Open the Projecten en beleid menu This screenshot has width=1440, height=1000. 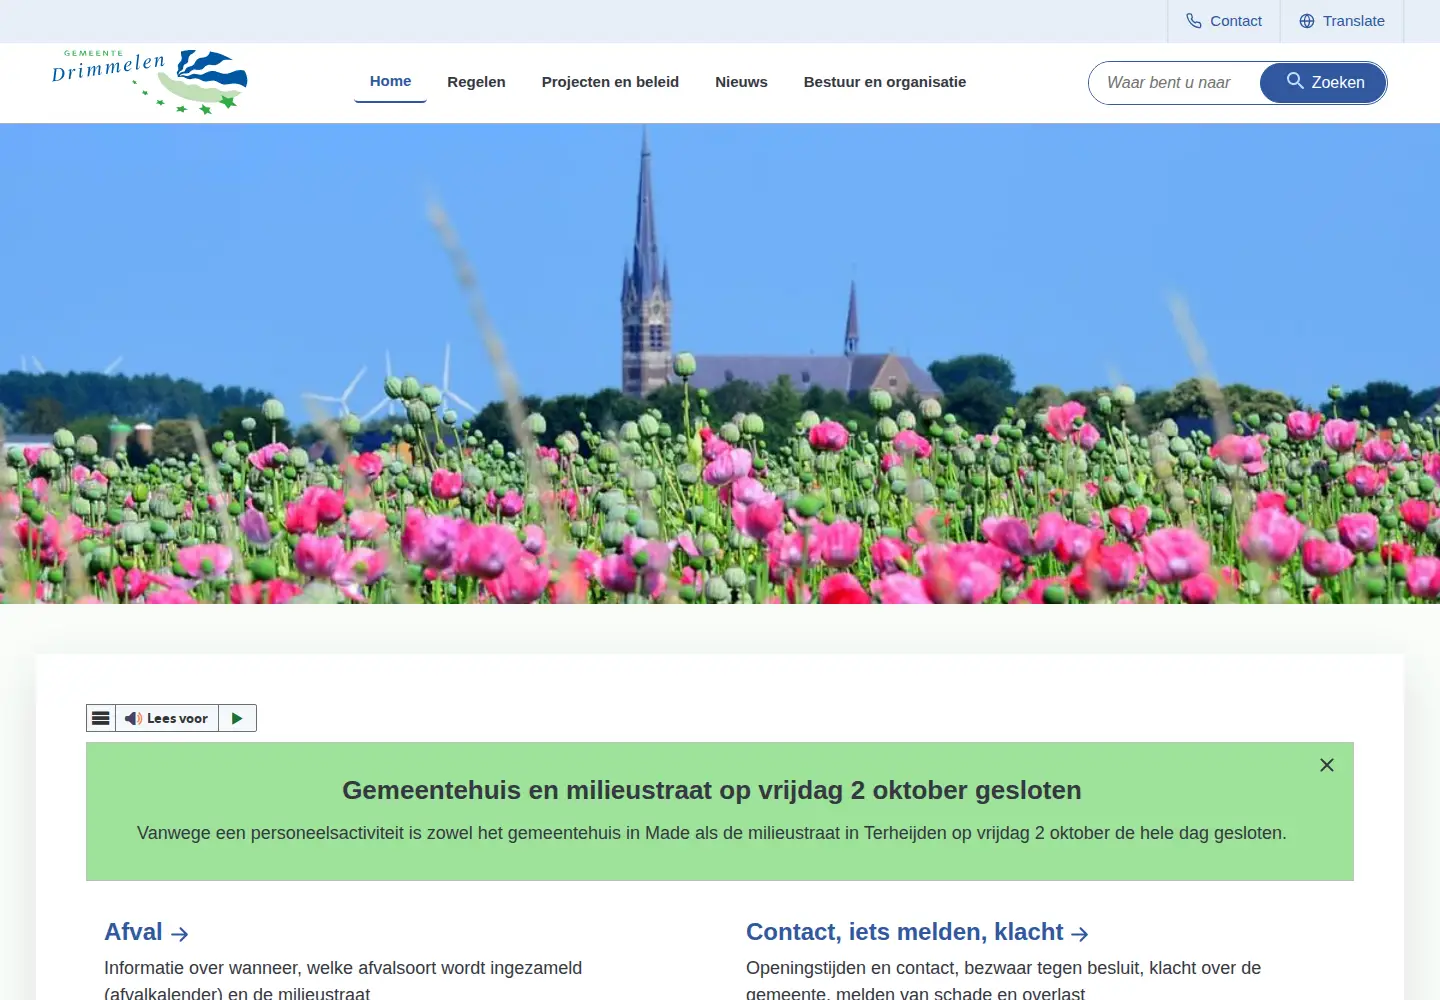[610, 82]
